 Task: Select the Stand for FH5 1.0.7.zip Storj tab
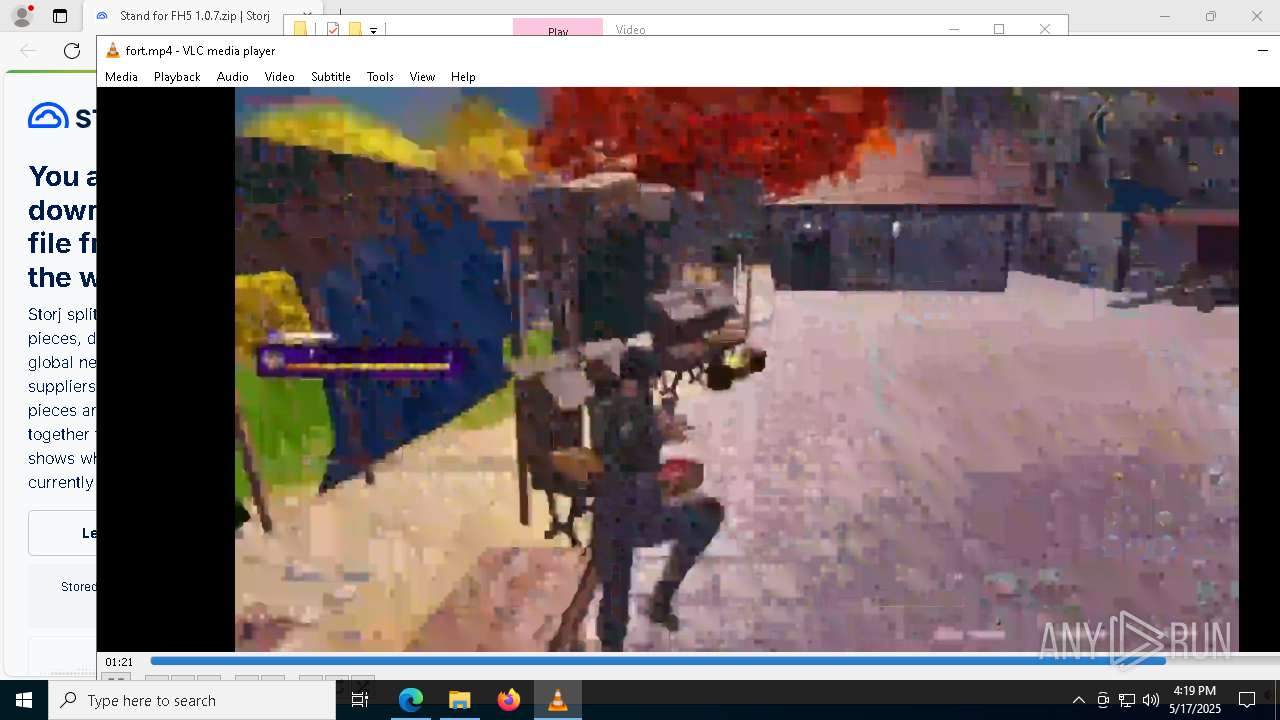click(195, 16)
